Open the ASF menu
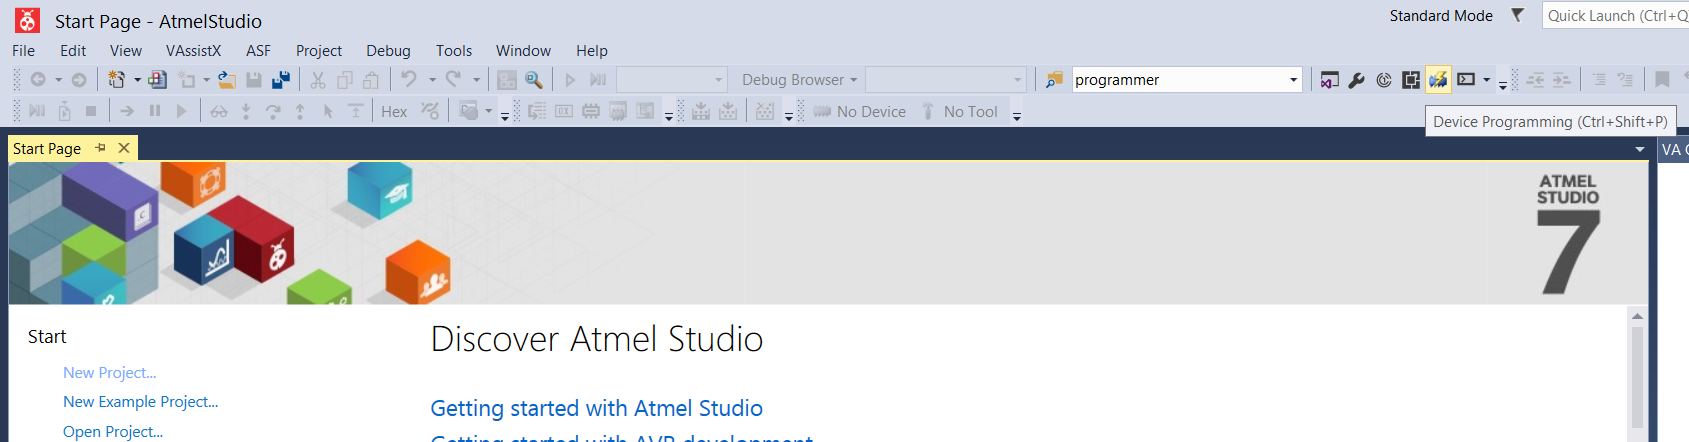The image size is (1689, 442). coord(258,50)
